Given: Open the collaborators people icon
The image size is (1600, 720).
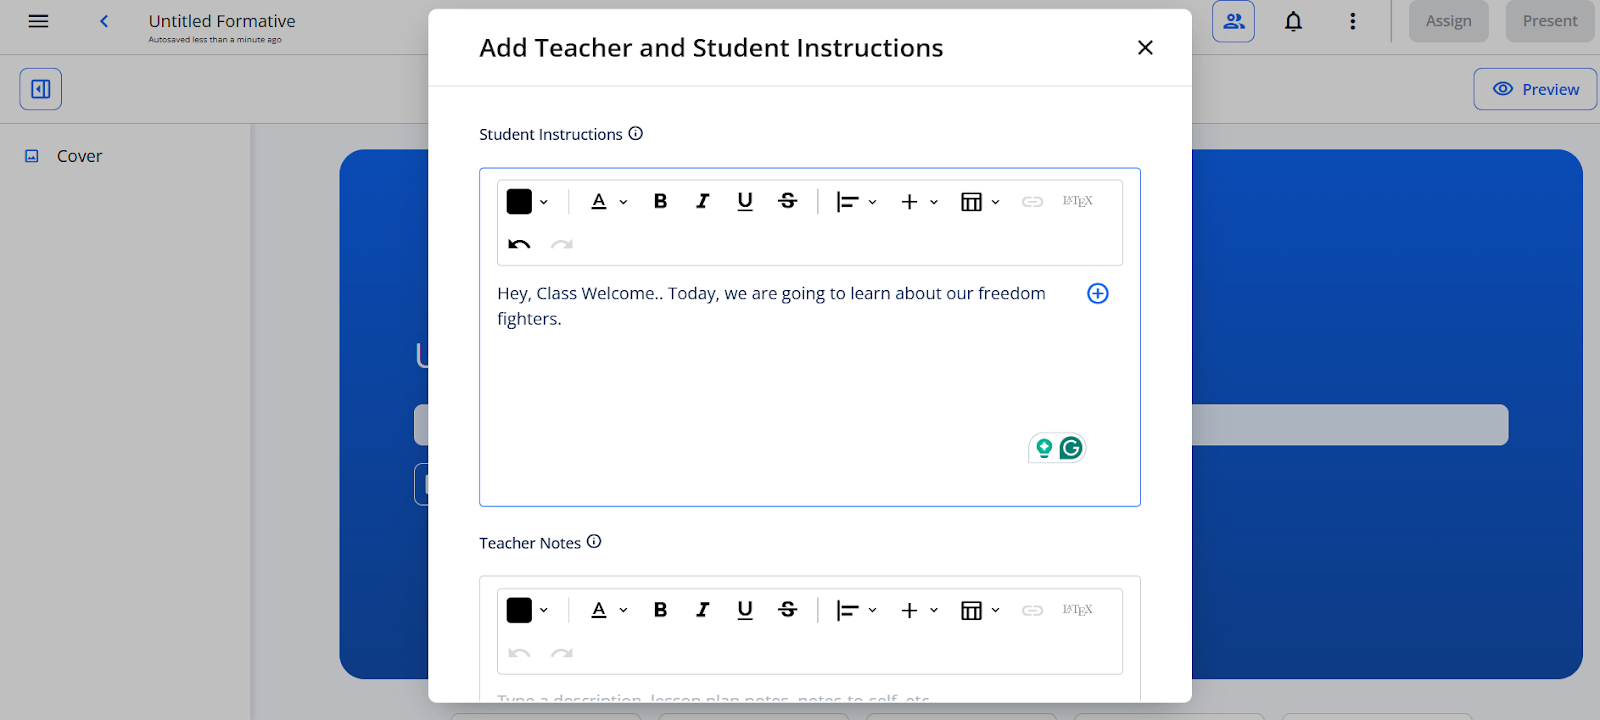Looking at the screenshot, I should point(1234,21).
